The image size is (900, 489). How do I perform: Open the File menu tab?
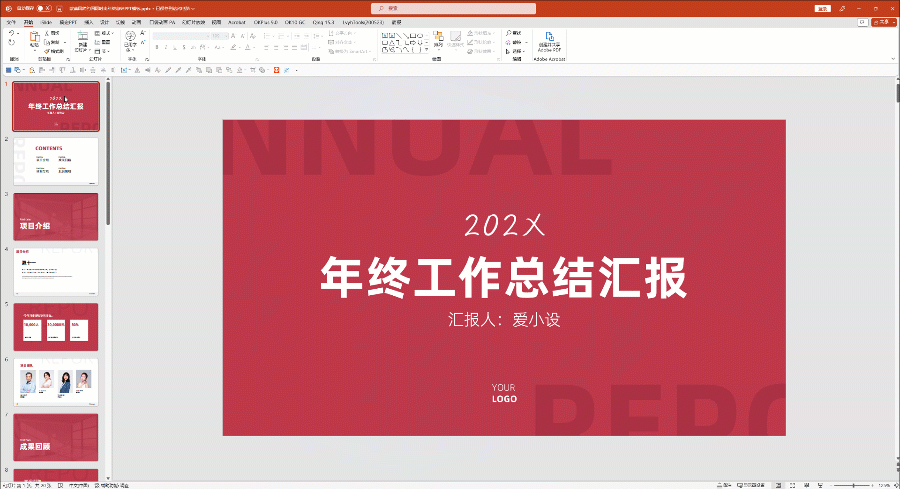(x=11, y=22)
